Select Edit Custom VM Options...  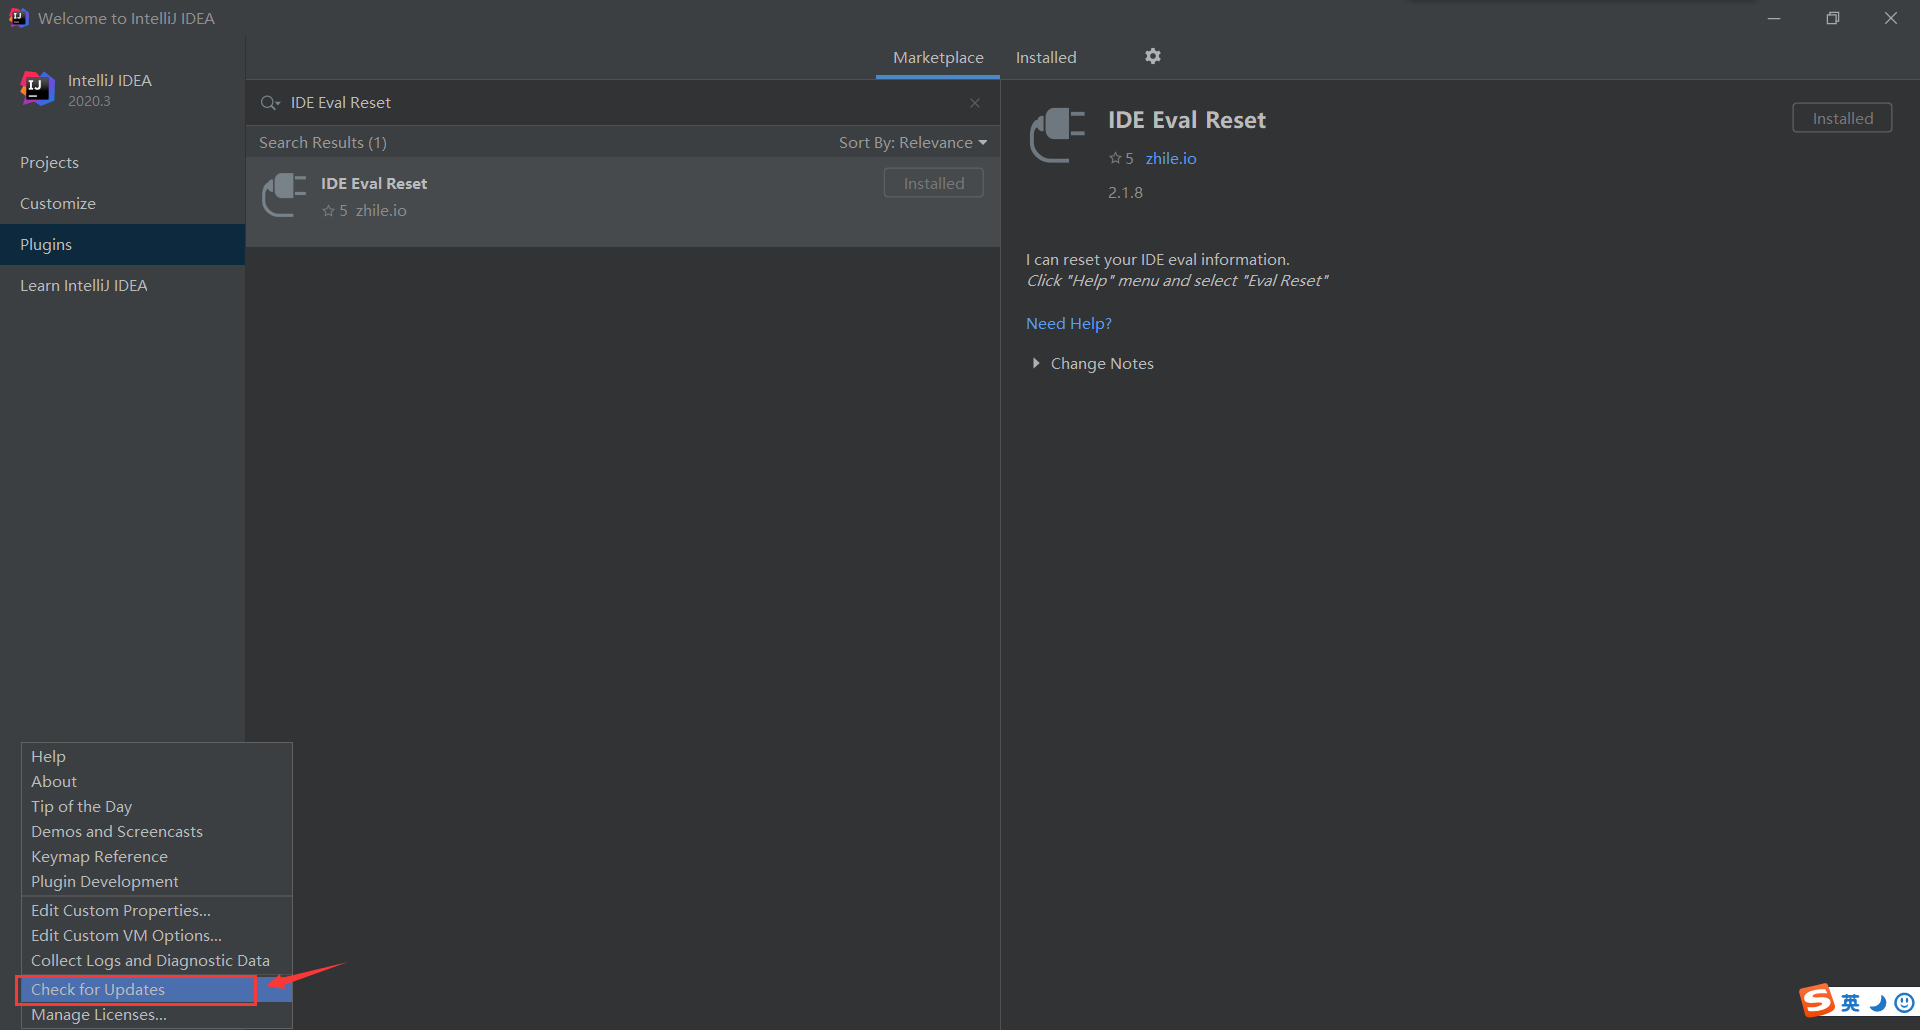coord(157,935)
